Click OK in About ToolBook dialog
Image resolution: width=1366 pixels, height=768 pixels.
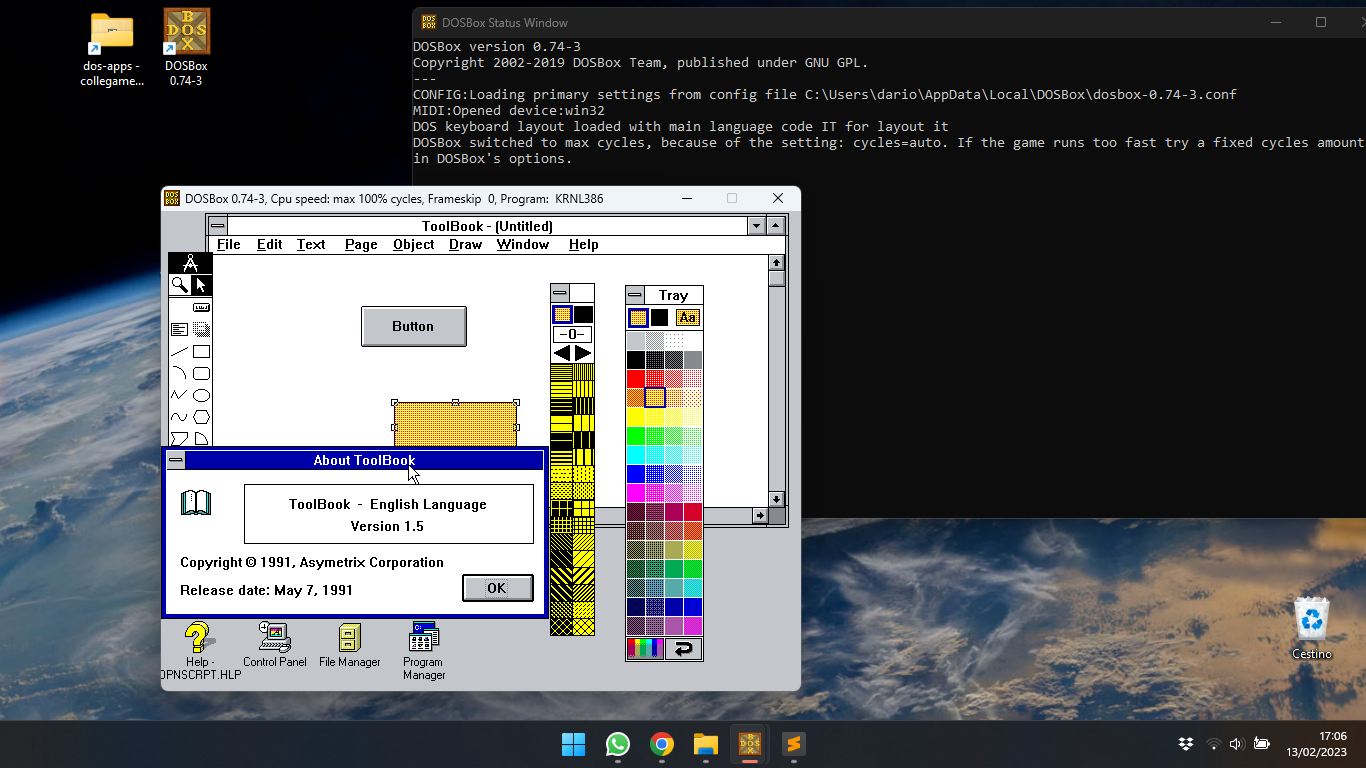coord(497,588)
